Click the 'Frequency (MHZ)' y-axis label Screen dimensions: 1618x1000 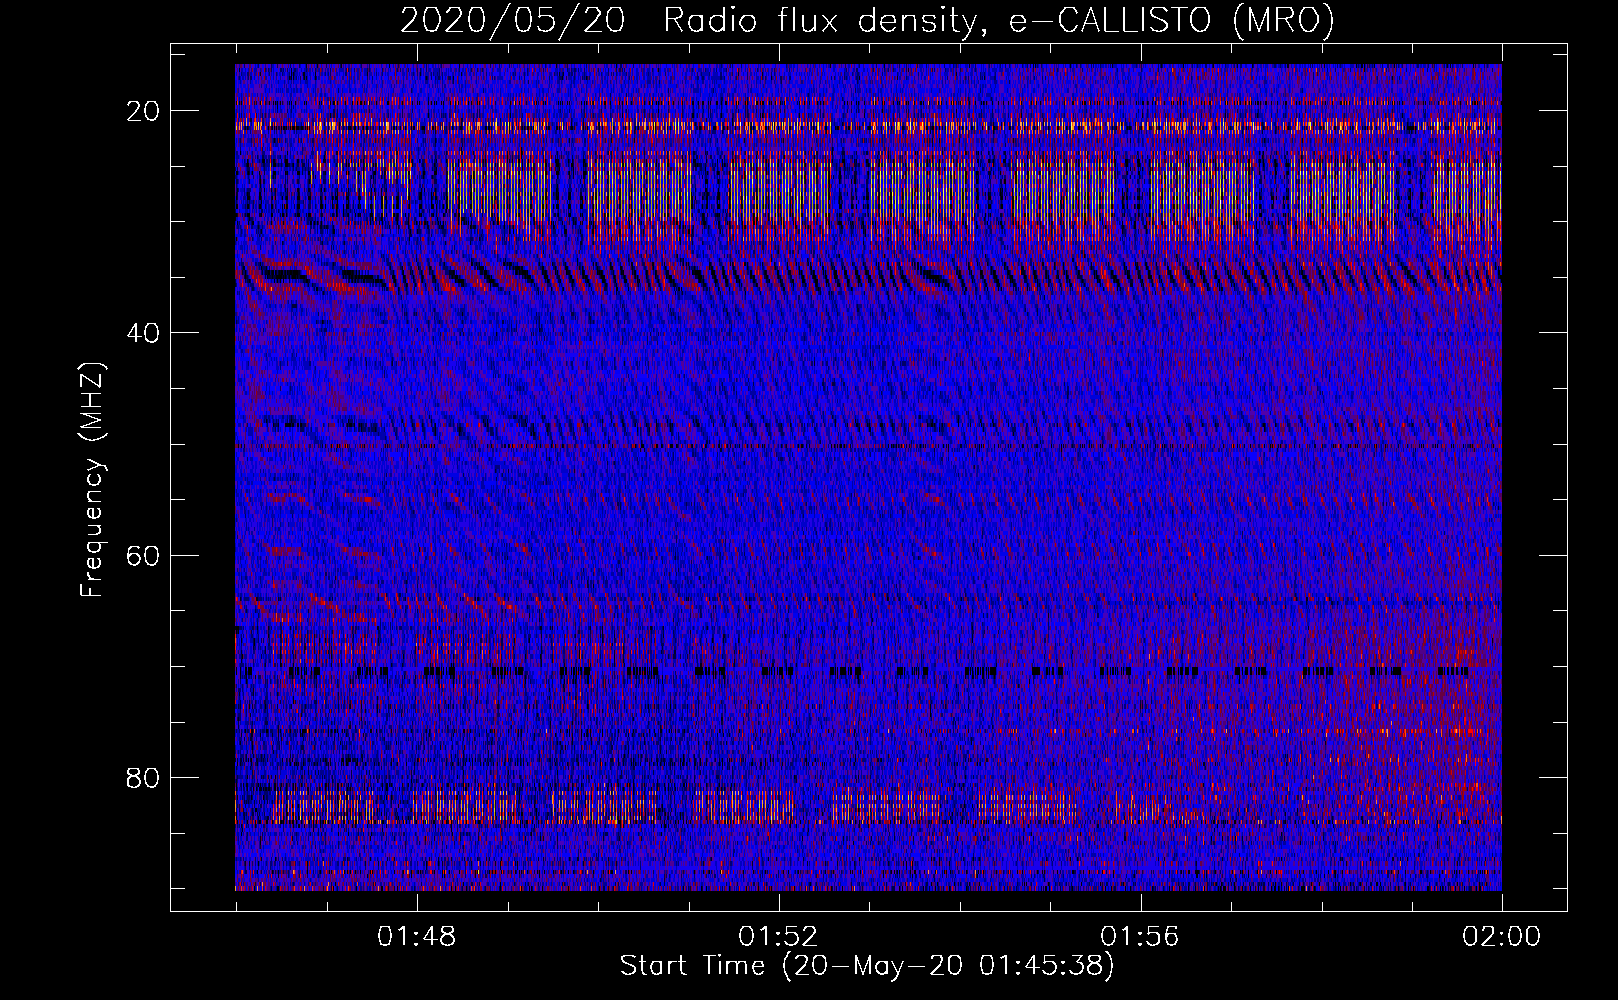tap(92, 480)
